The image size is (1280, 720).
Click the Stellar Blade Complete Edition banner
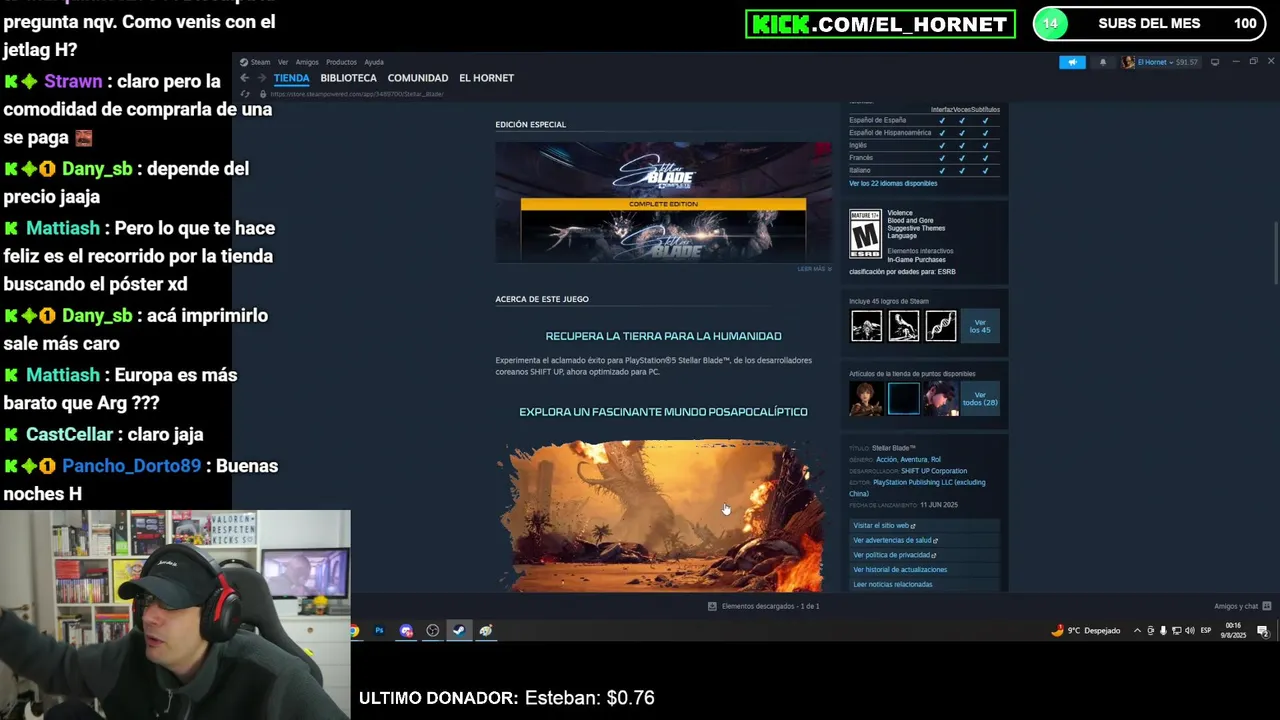coord(663,202)
